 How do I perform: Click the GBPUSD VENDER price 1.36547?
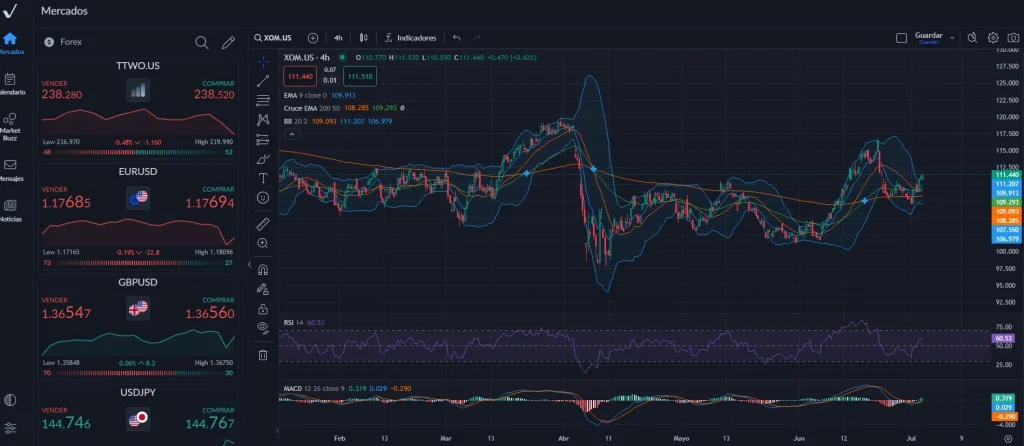pos(66,313)
